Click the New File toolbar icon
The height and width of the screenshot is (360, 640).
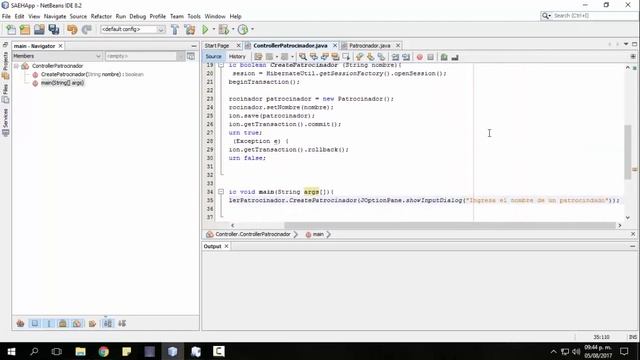tap(11, 29)
